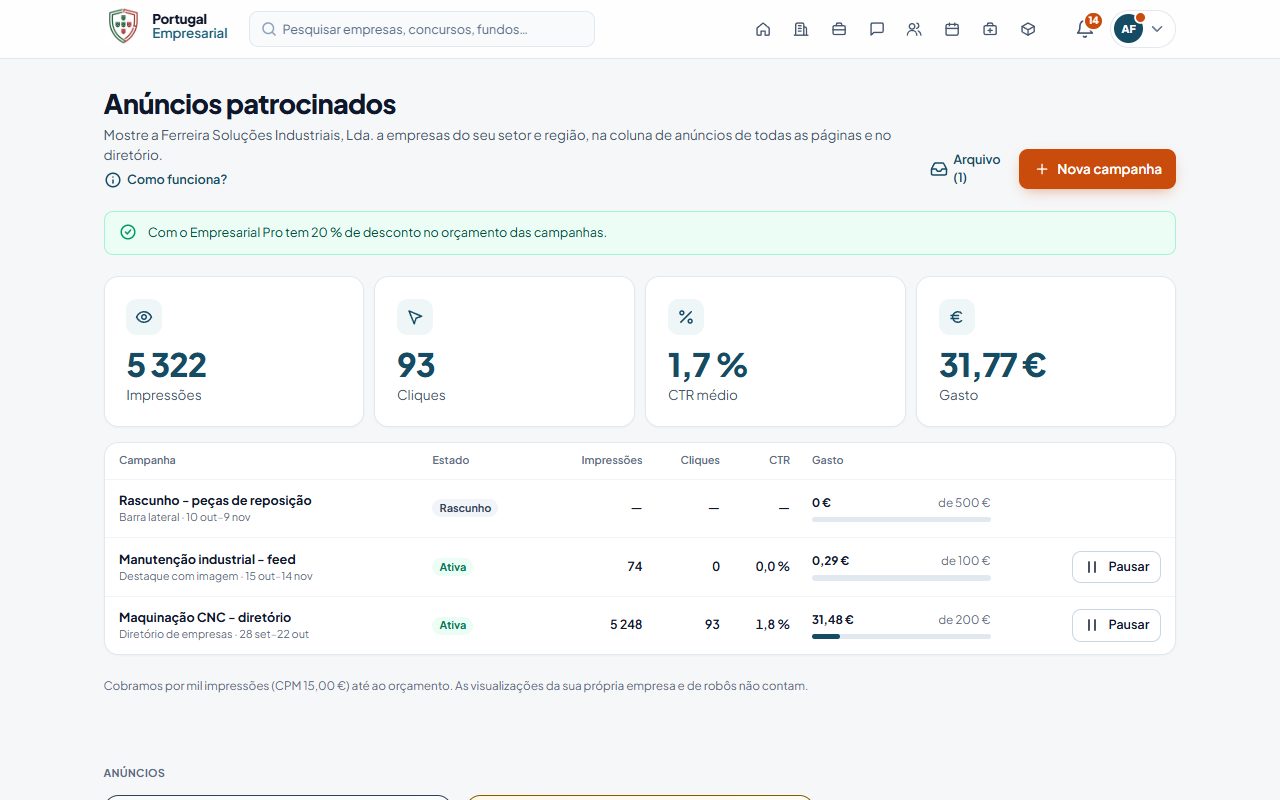Click the 31,48 € spend value
This screenshot has width=1280, height=800.
coord(833,620)
